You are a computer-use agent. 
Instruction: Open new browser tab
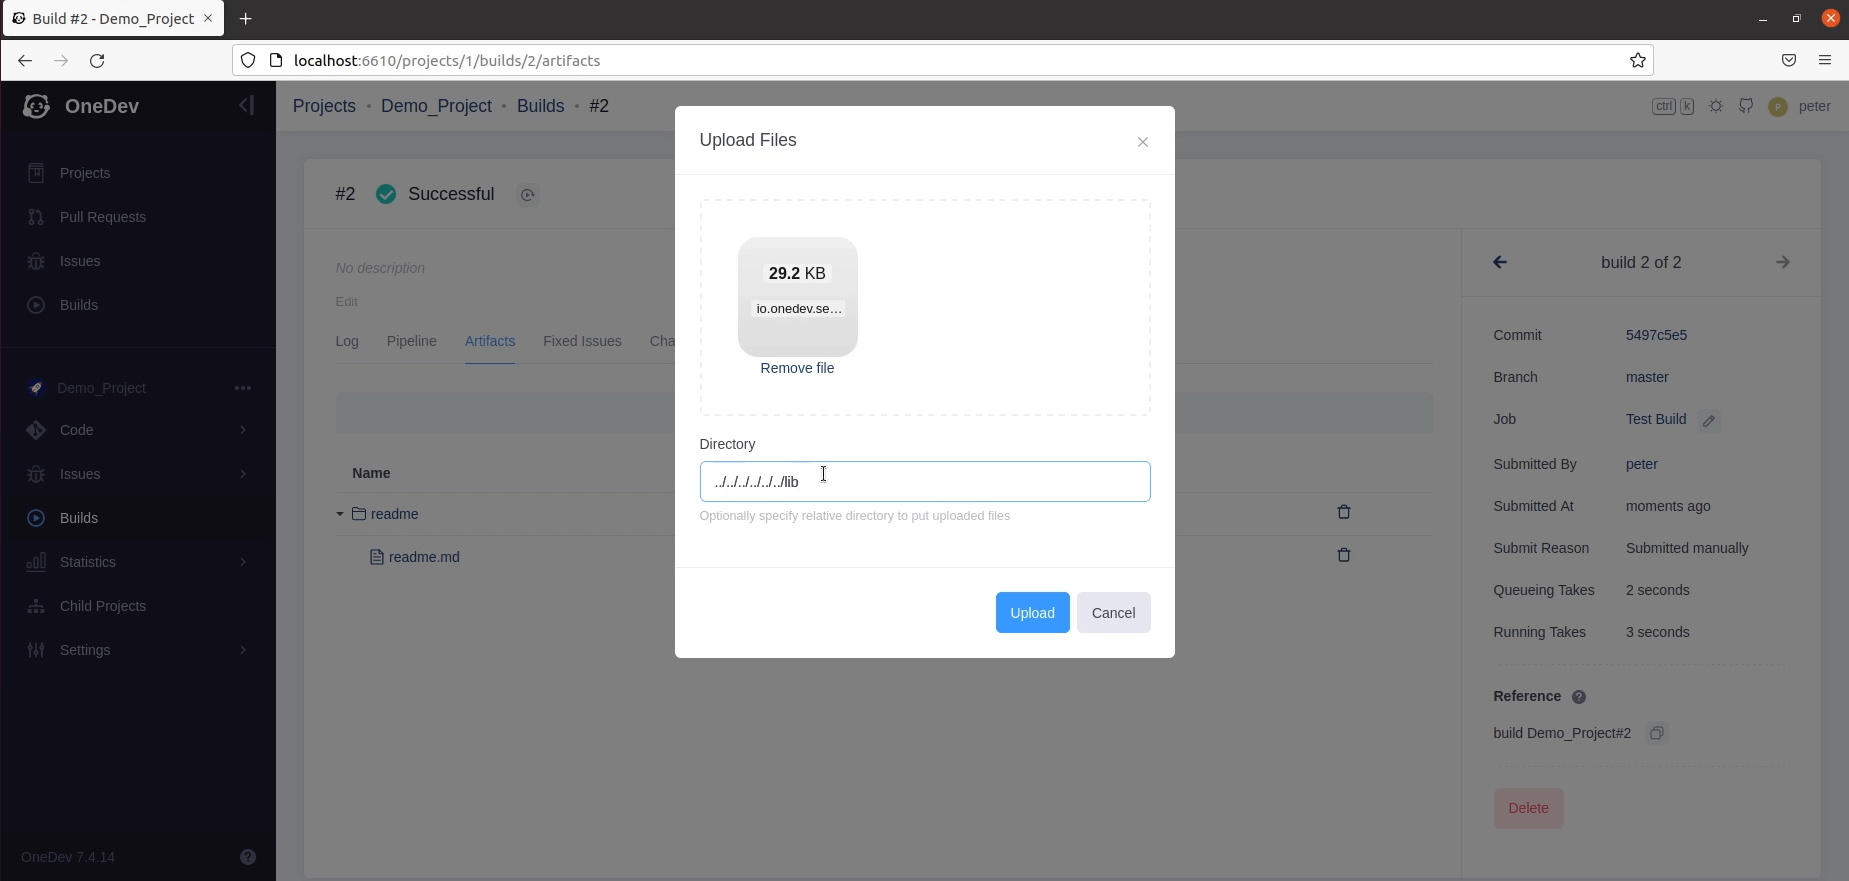(245, 18)
